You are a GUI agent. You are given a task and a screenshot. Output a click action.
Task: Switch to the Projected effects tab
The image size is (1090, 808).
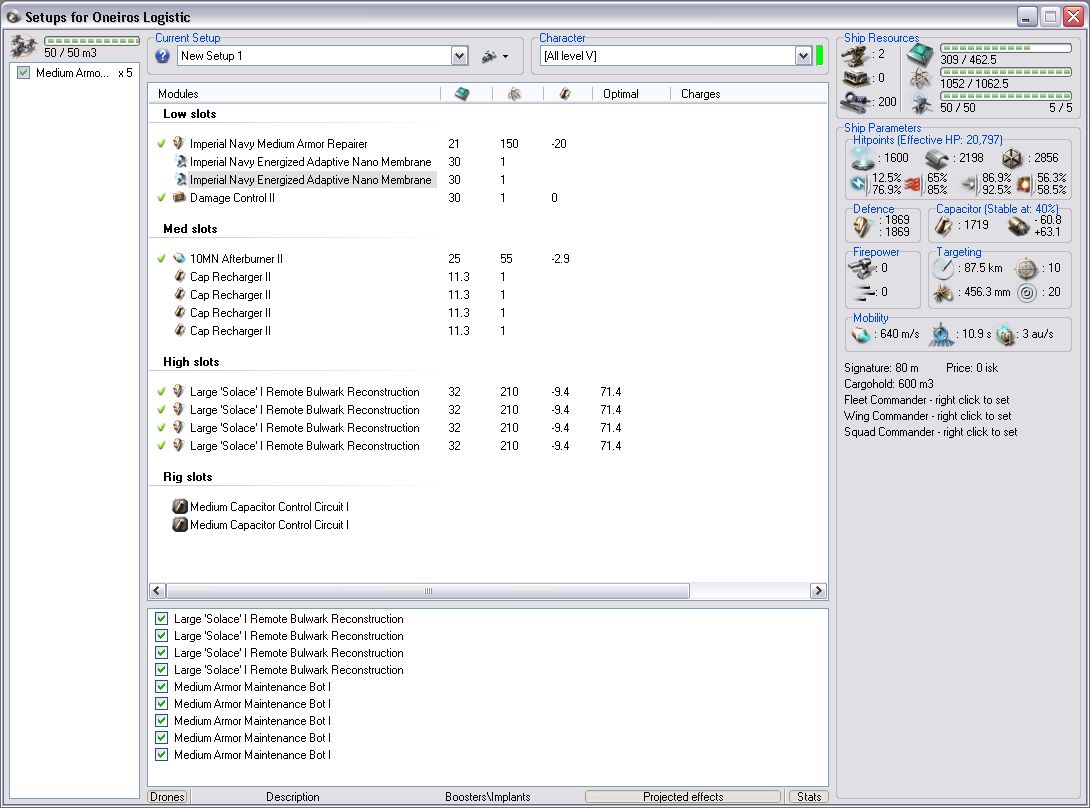click(x=683, y=797)
